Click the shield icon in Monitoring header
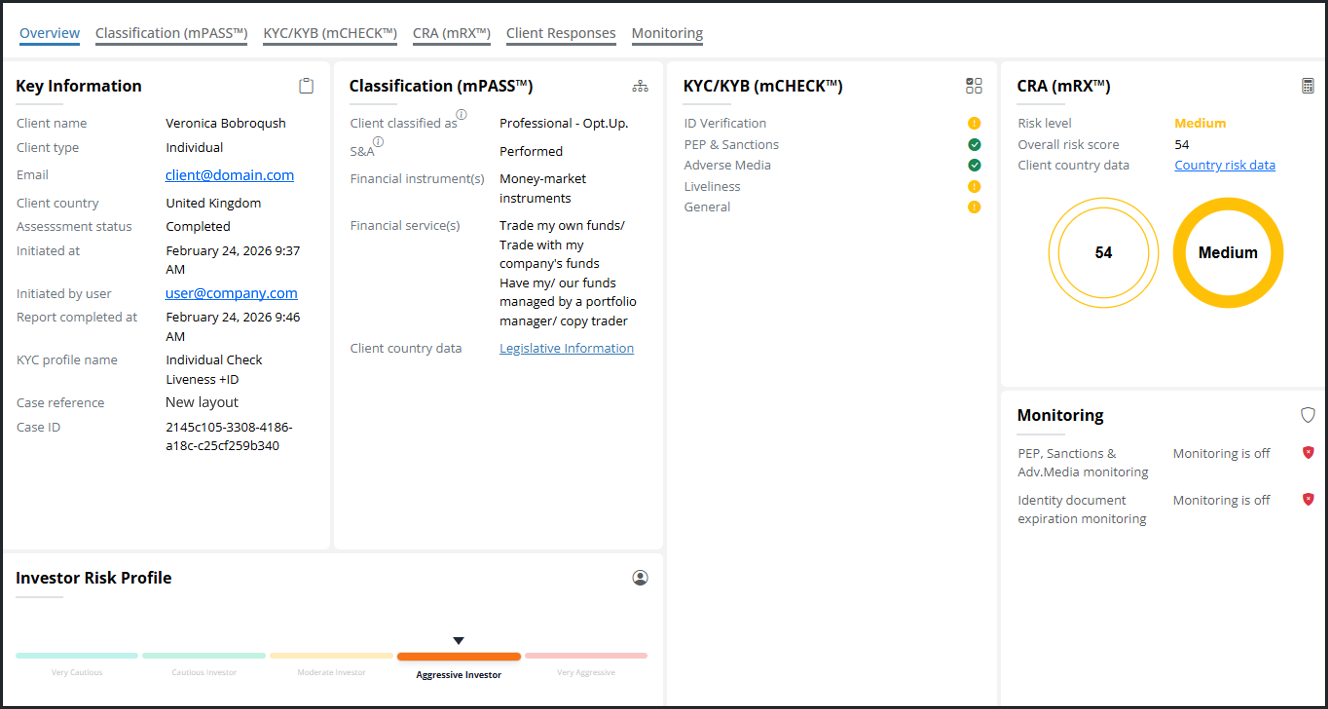Screen dimensions: 1328x709 point(1307,415)
